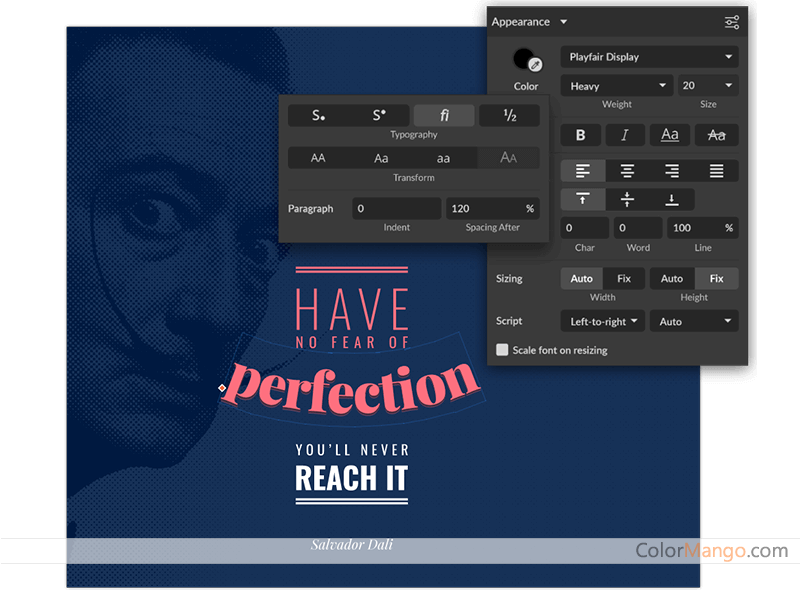Toggle the fi ligatures option
800x604 pixels.
click(445, 115)
